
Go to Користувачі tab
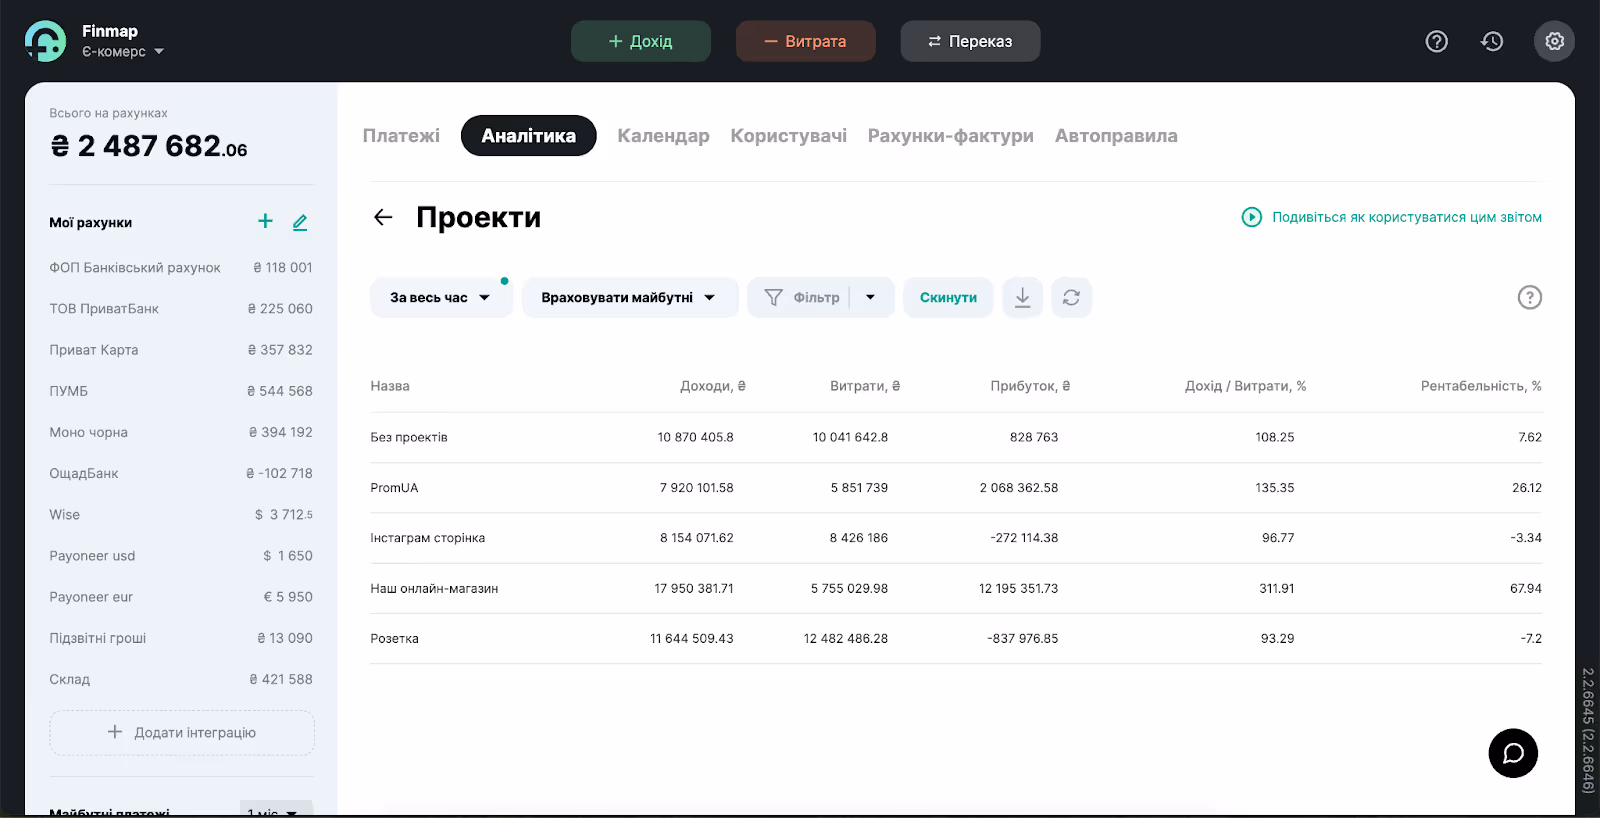pyautogui.click(x=788, y=136)
